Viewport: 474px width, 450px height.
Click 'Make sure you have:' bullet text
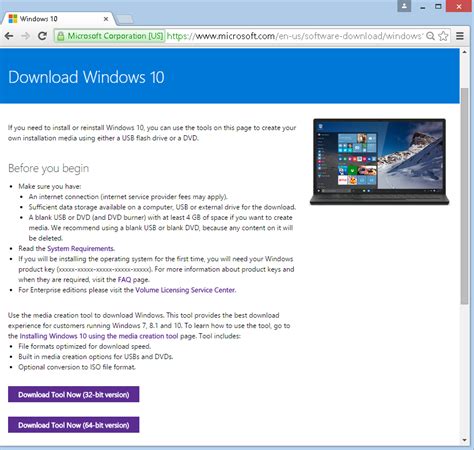[x=50, y=186]
